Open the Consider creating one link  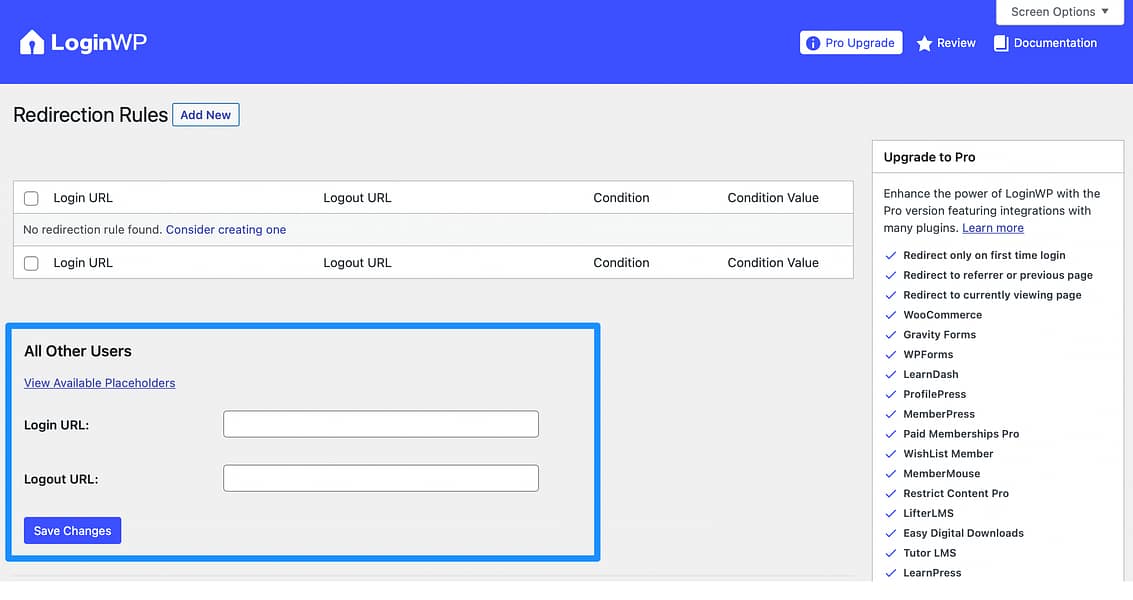pyautogui.click(x=225, y=229)
